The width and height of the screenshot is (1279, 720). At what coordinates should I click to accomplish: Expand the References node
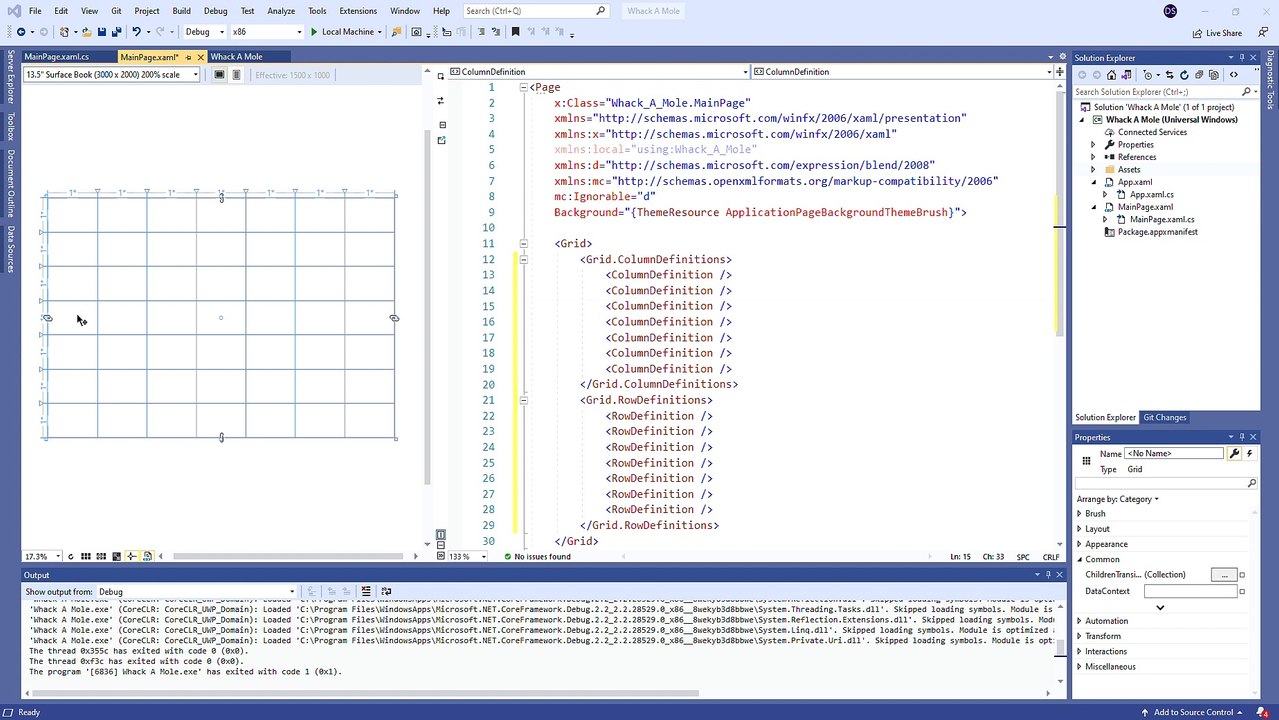click(x=1093, y=157)
